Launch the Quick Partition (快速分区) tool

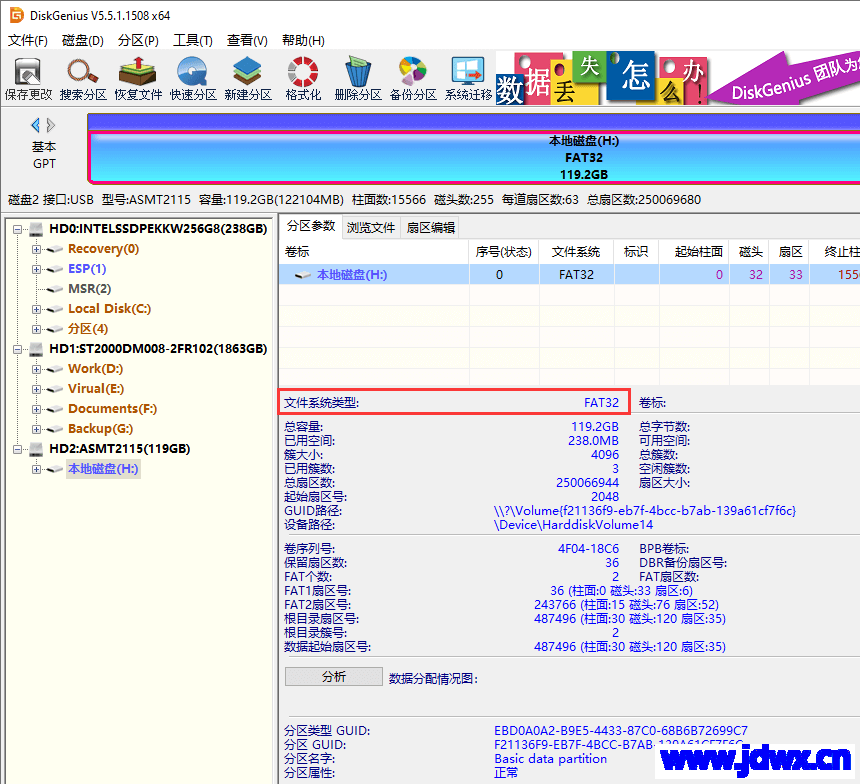193,79
